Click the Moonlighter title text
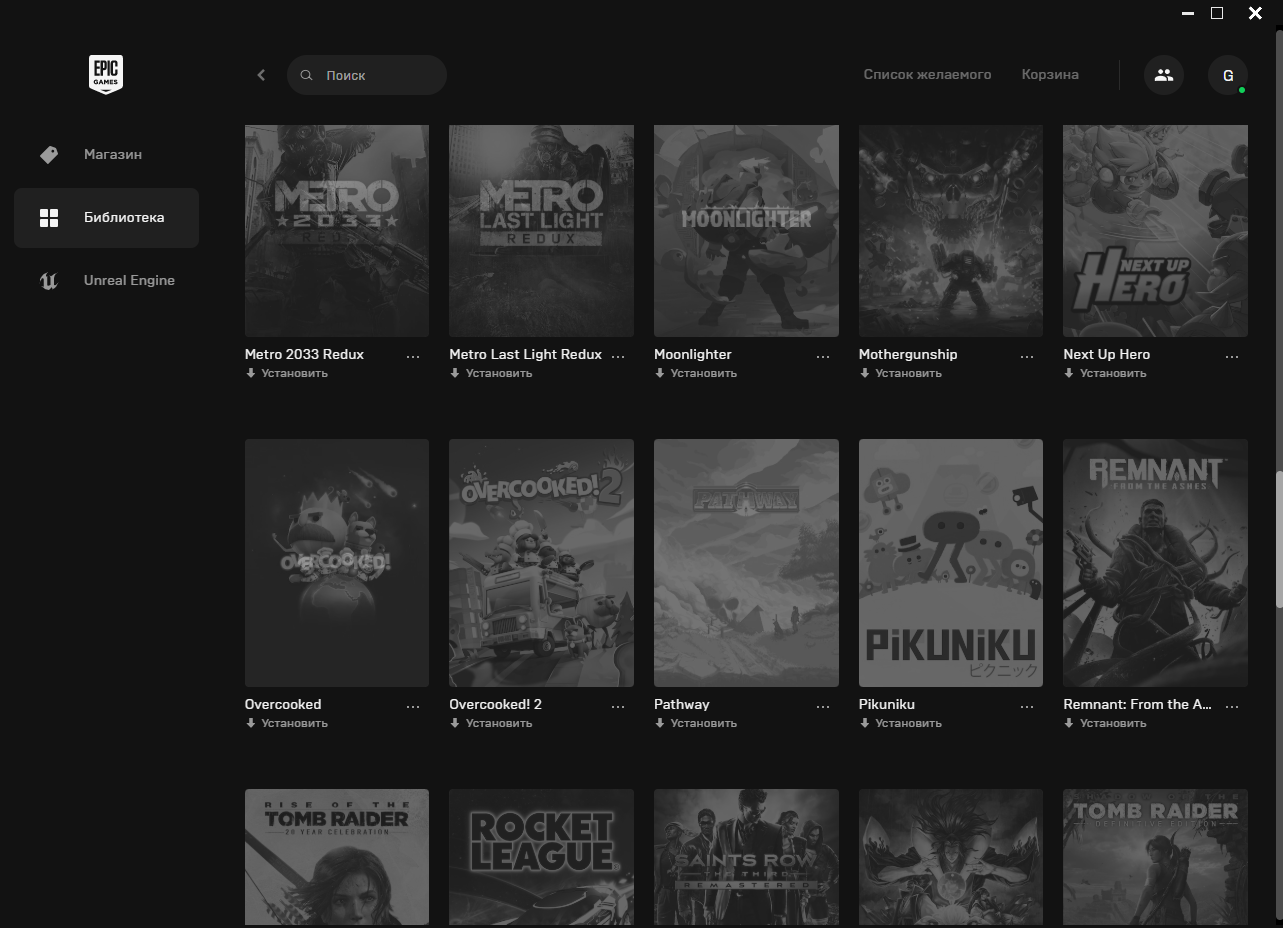Viewport: 1283px width, 928px height. (x=692, y=354)
